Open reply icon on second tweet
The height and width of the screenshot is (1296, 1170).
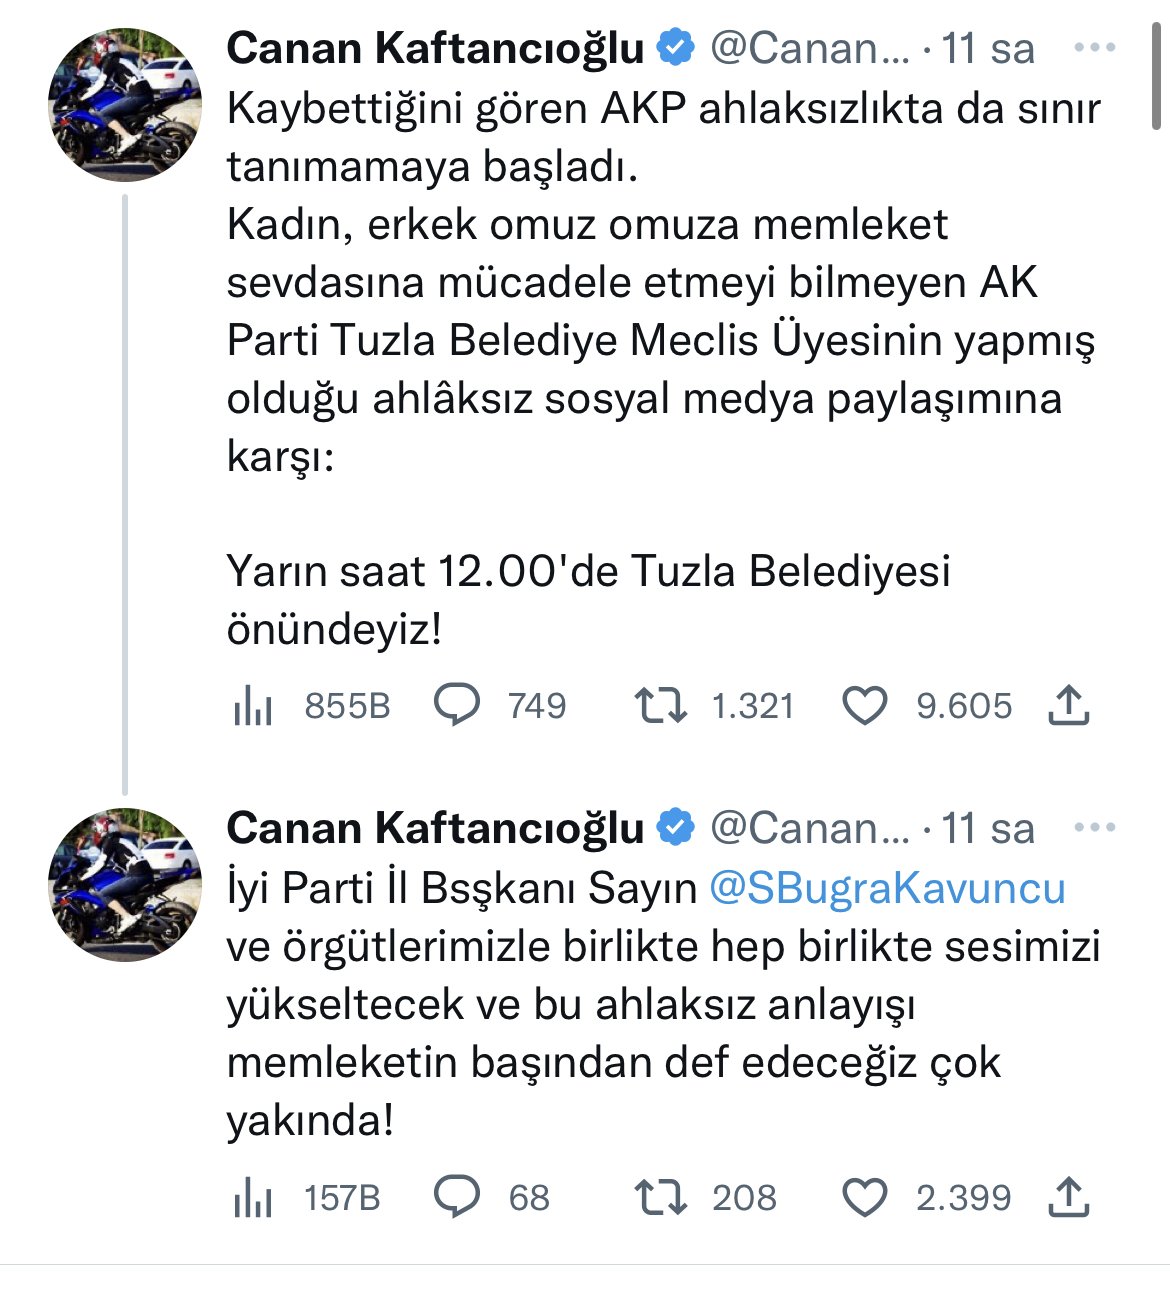click(x=457, y=1197)
